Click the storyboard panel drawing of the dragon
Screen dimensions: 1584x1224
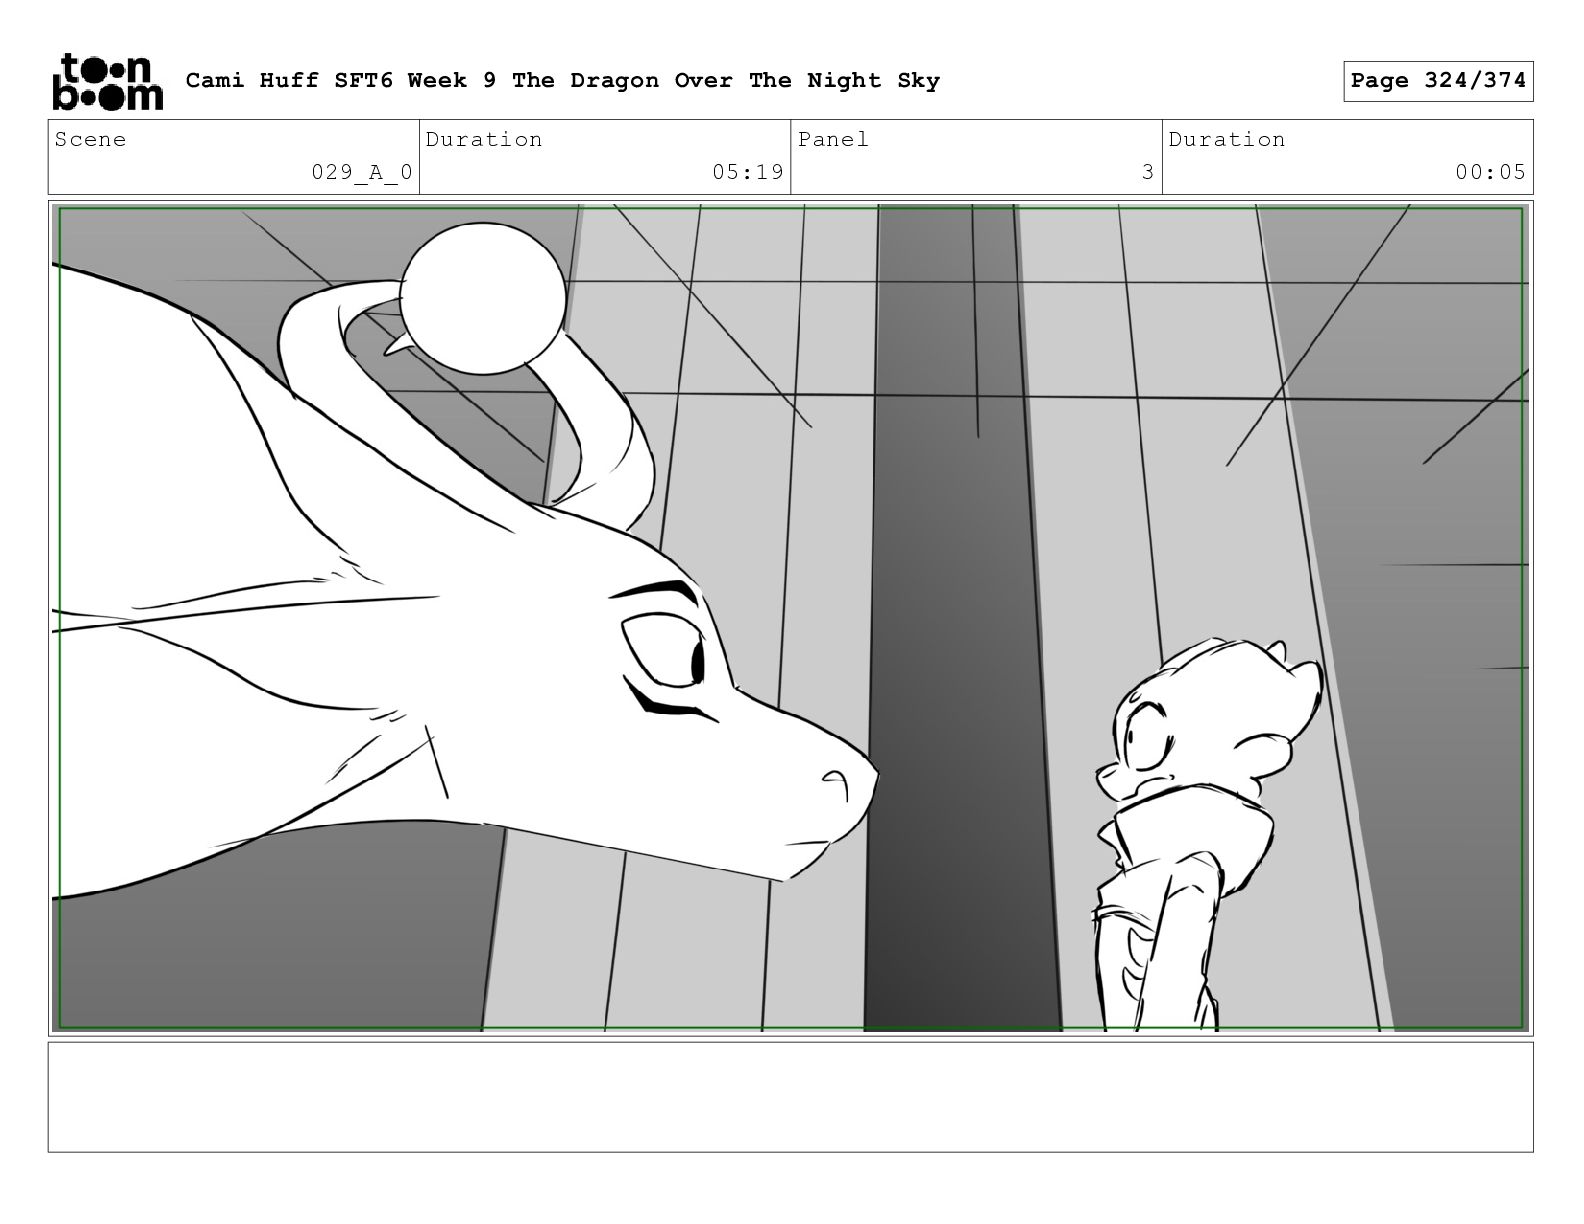[790, 617]
